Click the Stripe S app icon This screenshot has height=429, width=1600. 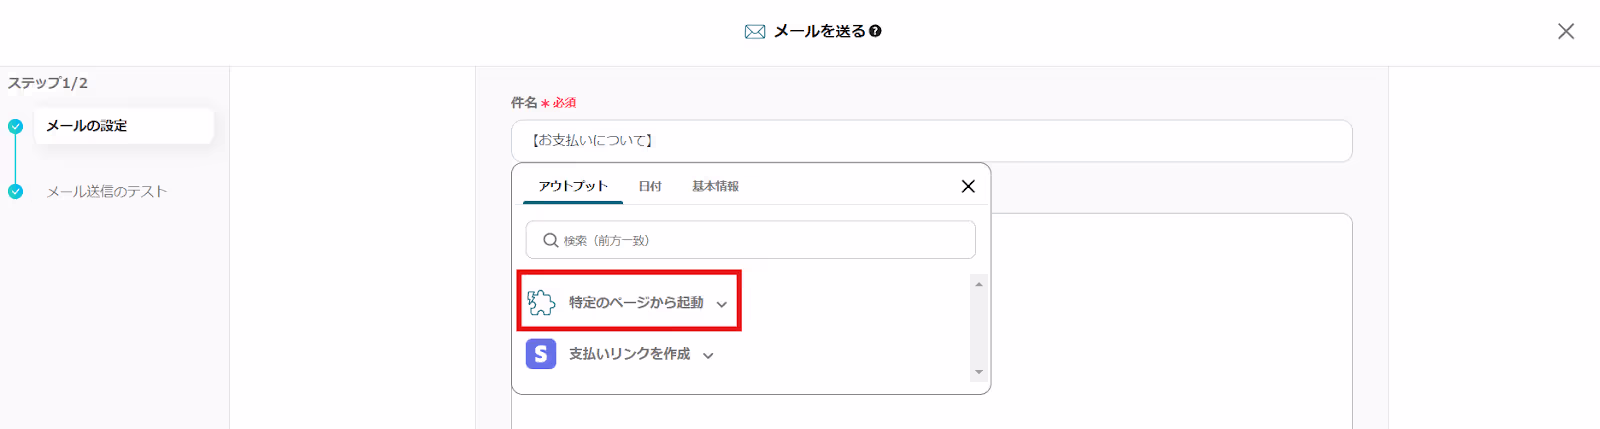point(541,354)
